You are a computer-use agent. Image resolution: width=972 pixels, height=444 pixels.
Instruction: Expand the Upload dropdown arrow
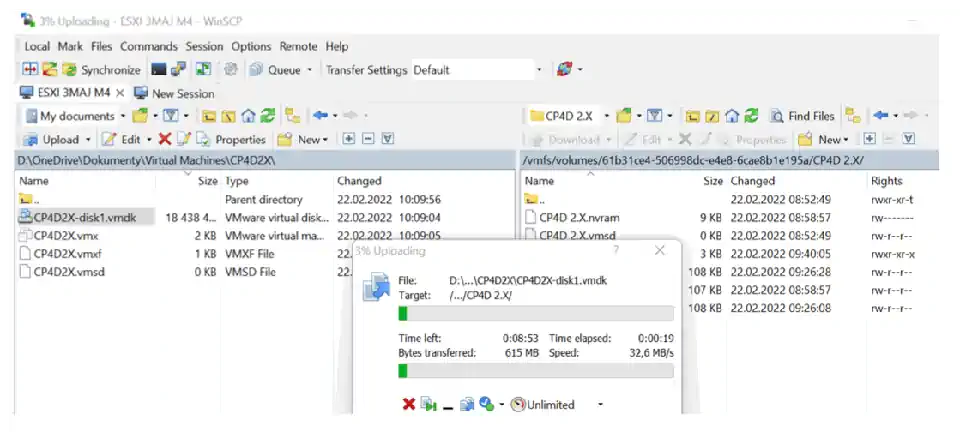(x=88, y=140)
